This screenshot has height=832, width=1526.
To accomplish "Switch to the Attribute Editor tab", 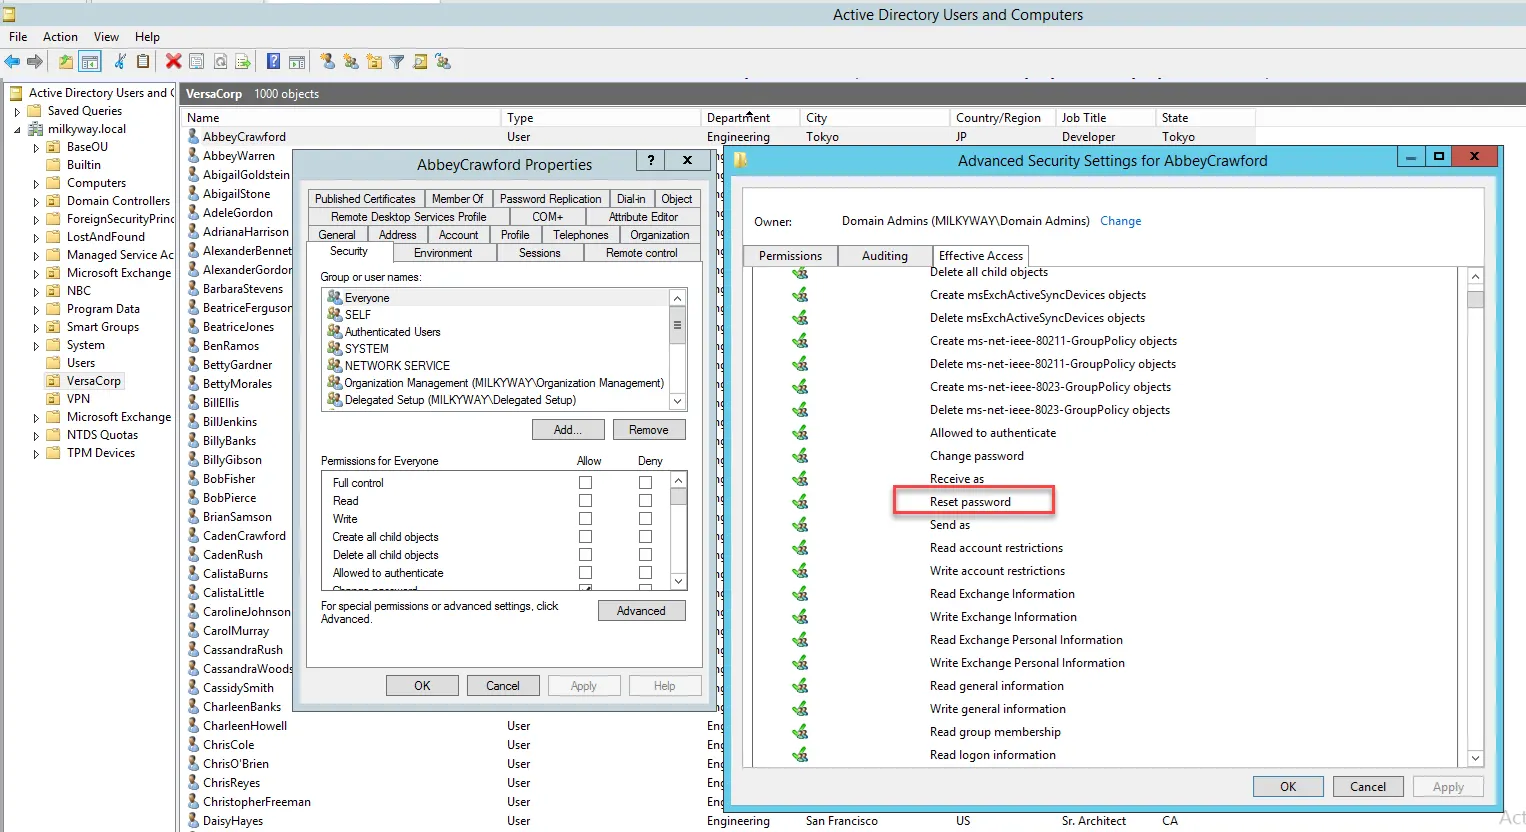I will tap(643, 217).
